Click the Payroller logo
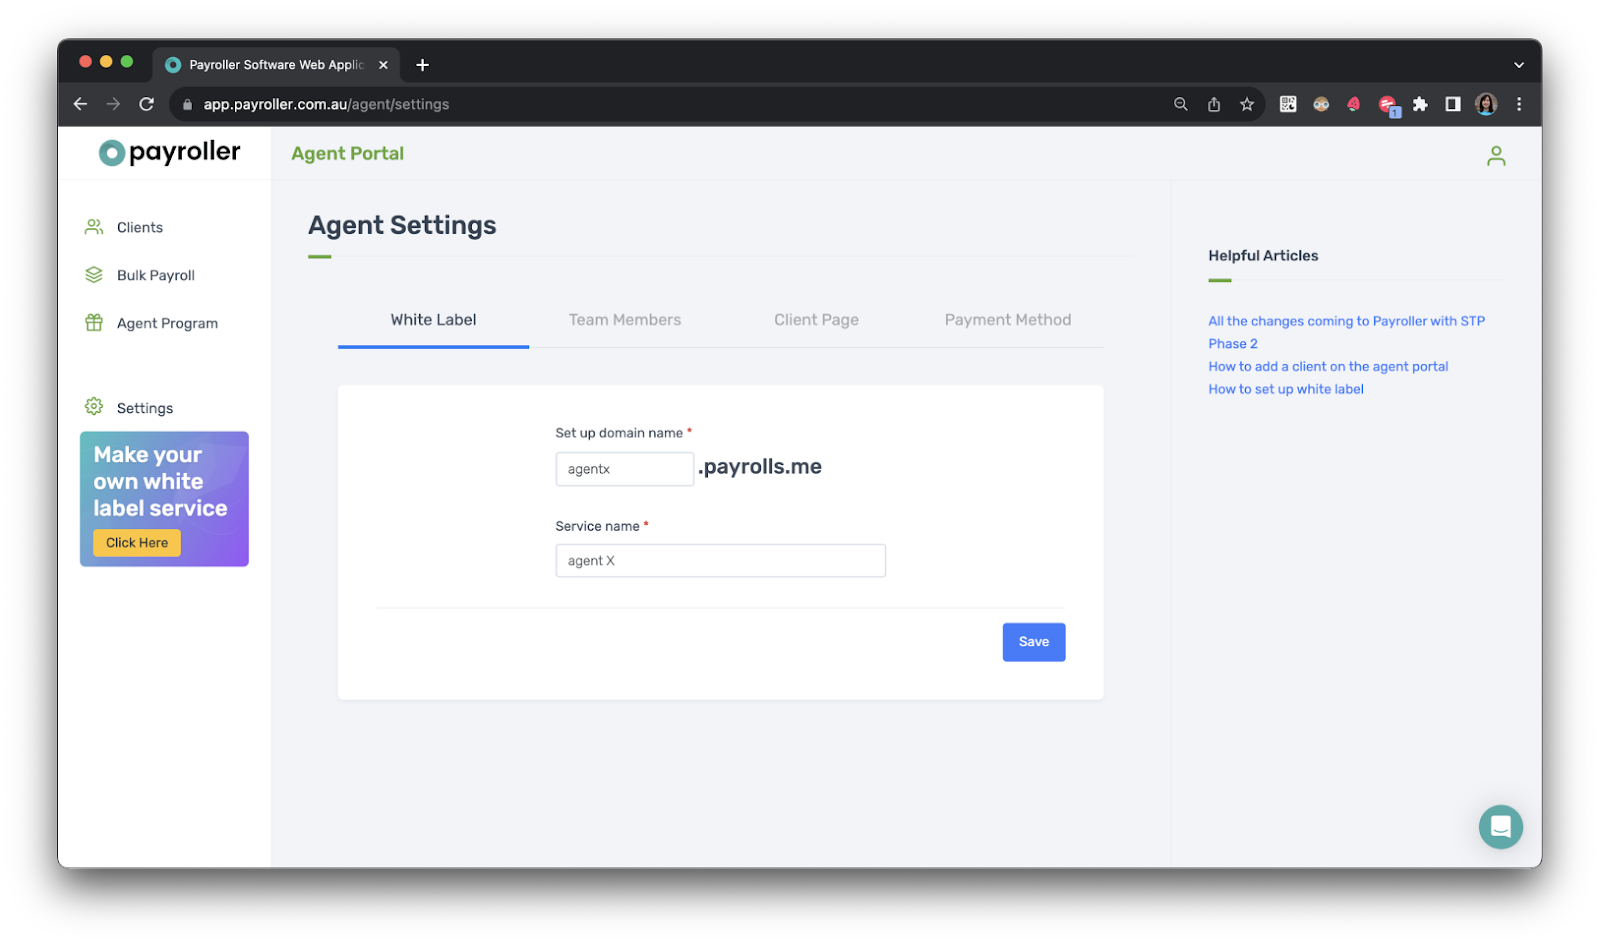Image resolution: width=1600 pixels, height=944 pixels. [x=169, y=152]
